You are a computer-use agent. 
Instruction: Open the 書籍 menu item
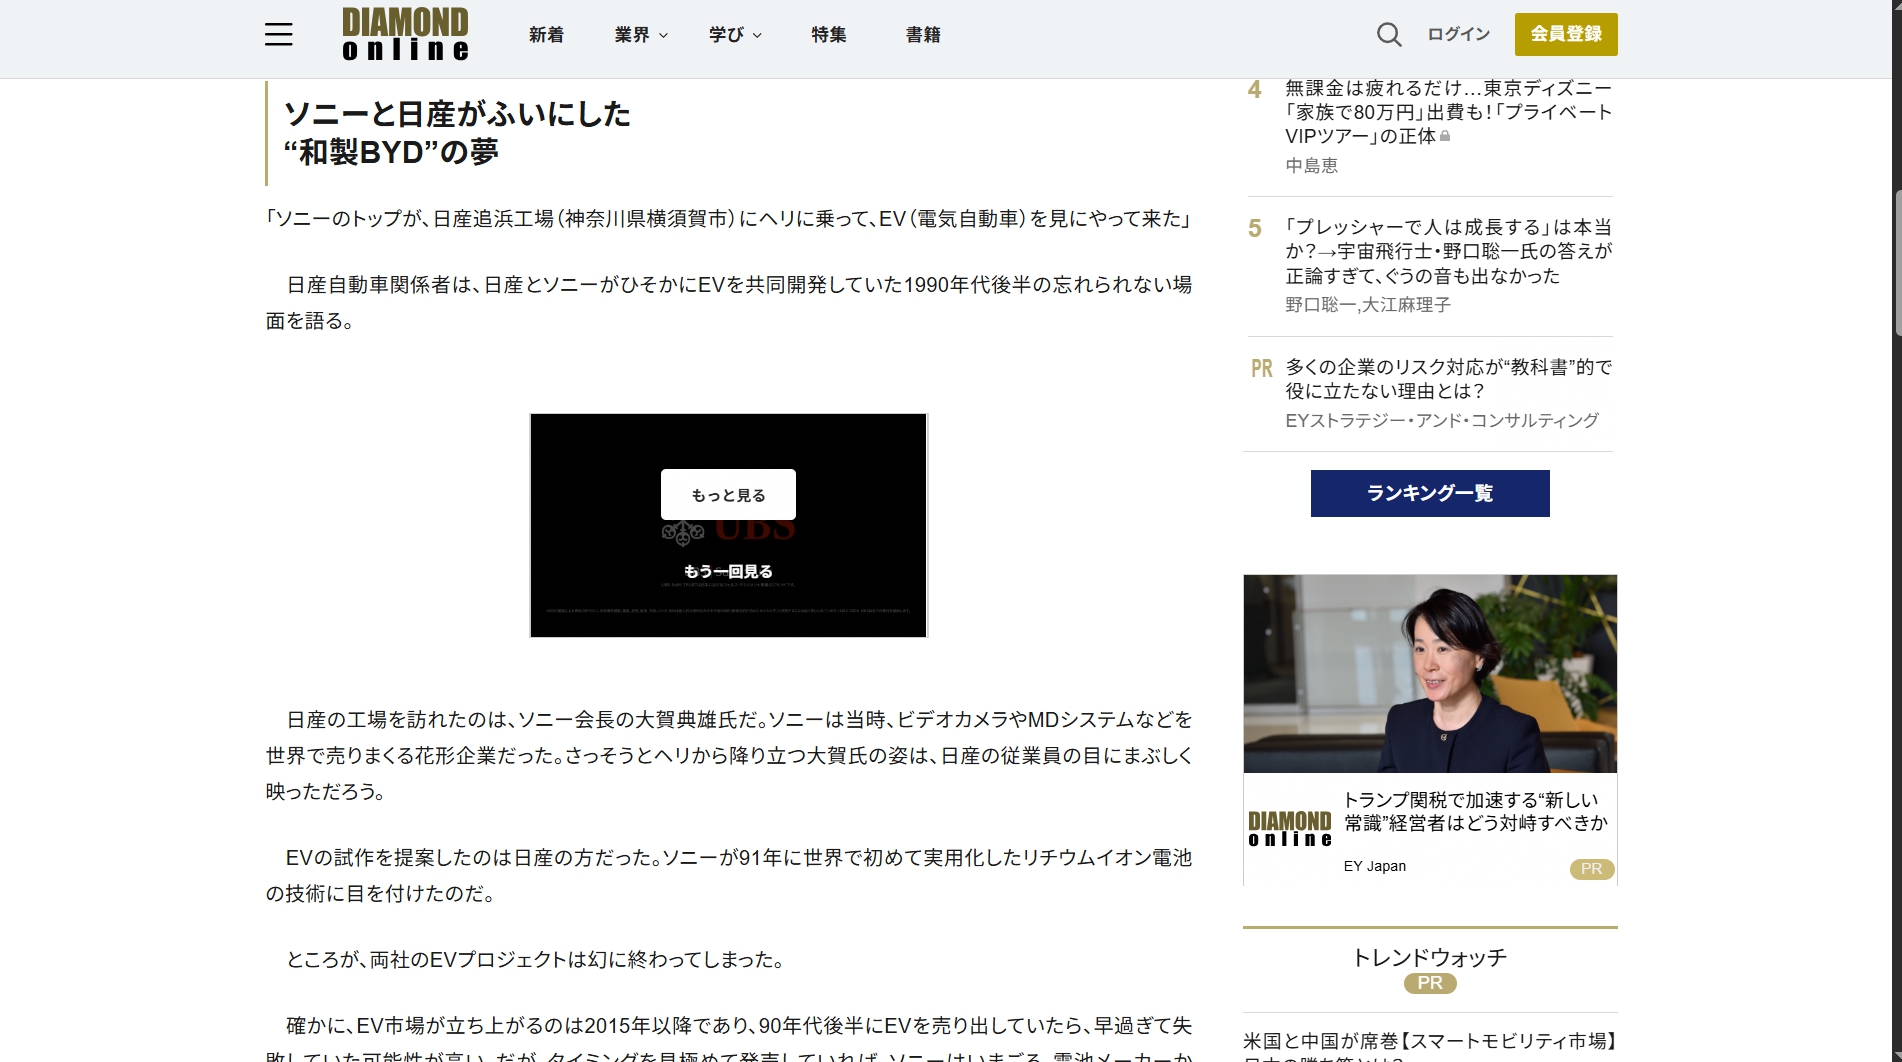pyautogui.click(x=923, y=35)
